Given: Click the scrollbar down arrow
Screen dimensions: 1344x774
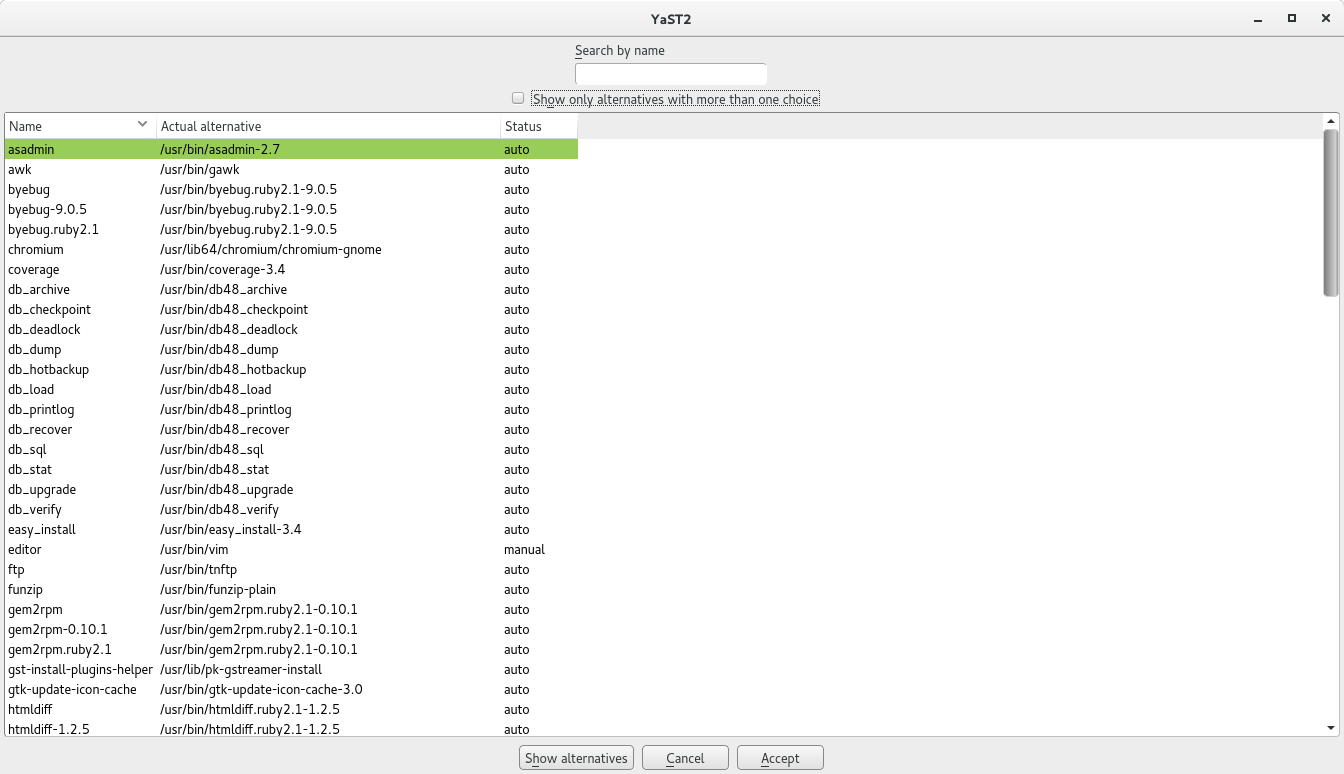Looking at the screenshot, I should point(1330,728).
